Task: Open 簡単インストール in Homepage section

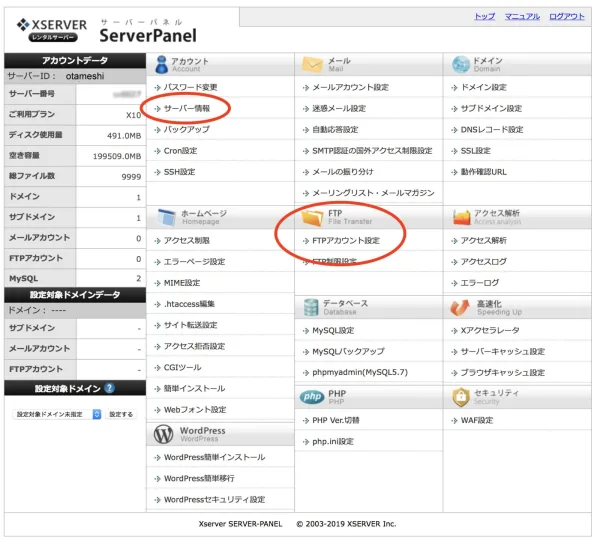Action: click(x=194, y=389)
